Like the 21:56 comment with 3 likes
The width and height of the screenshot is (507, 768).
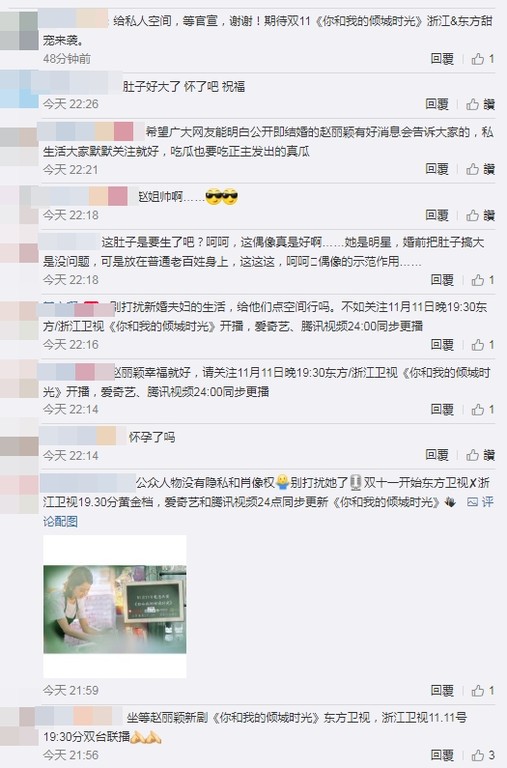point(483,755)
